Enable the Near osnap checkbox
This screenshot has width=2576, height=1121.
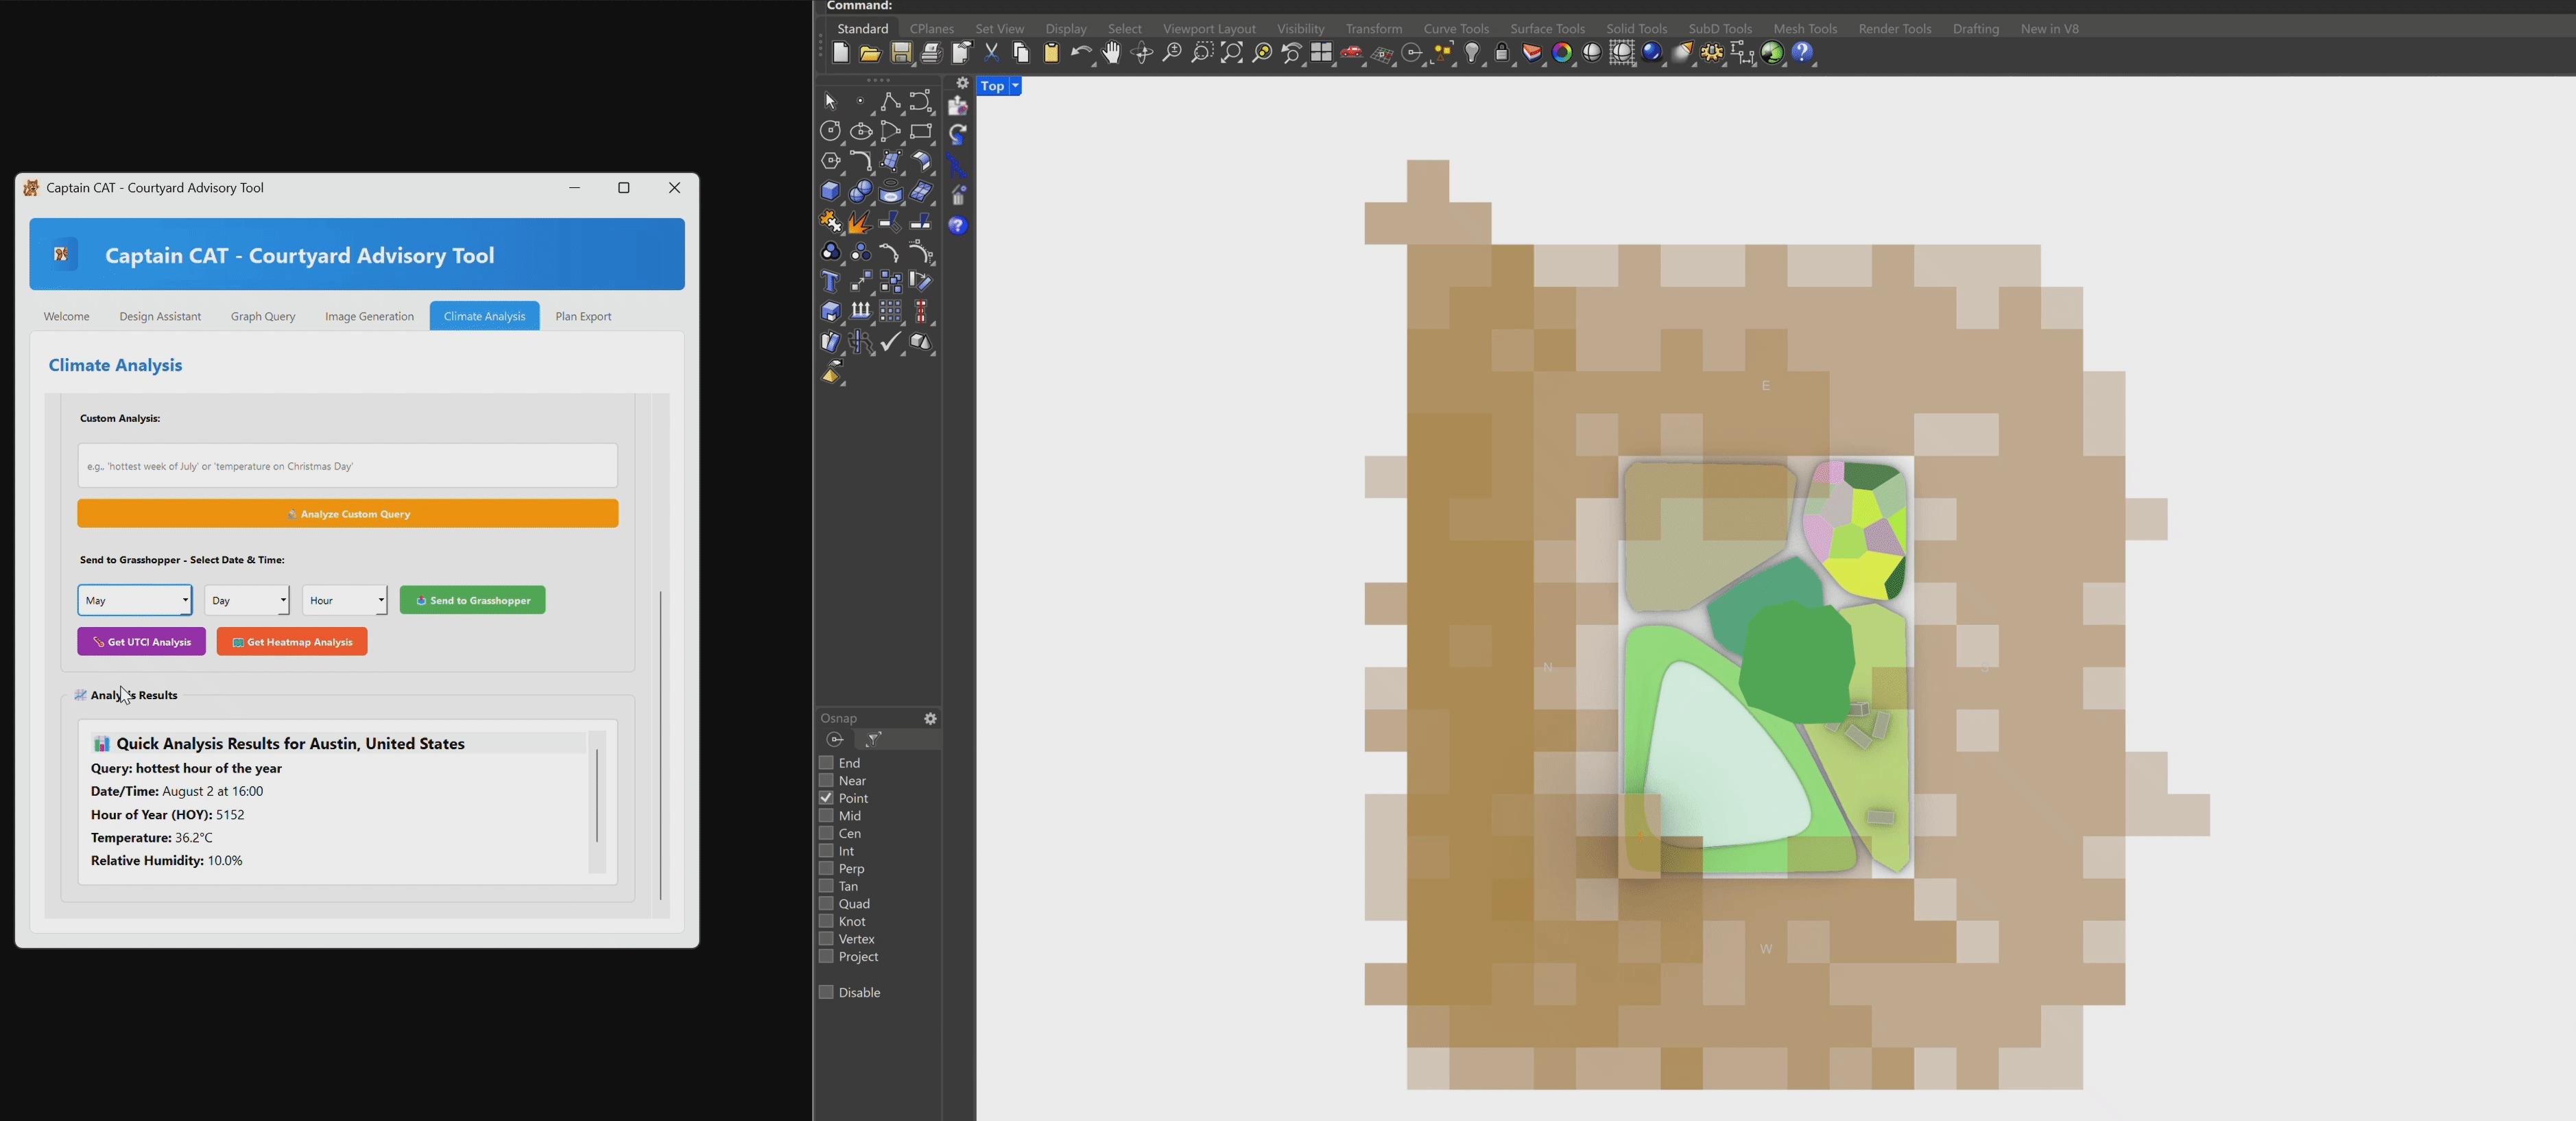point(826,780)
